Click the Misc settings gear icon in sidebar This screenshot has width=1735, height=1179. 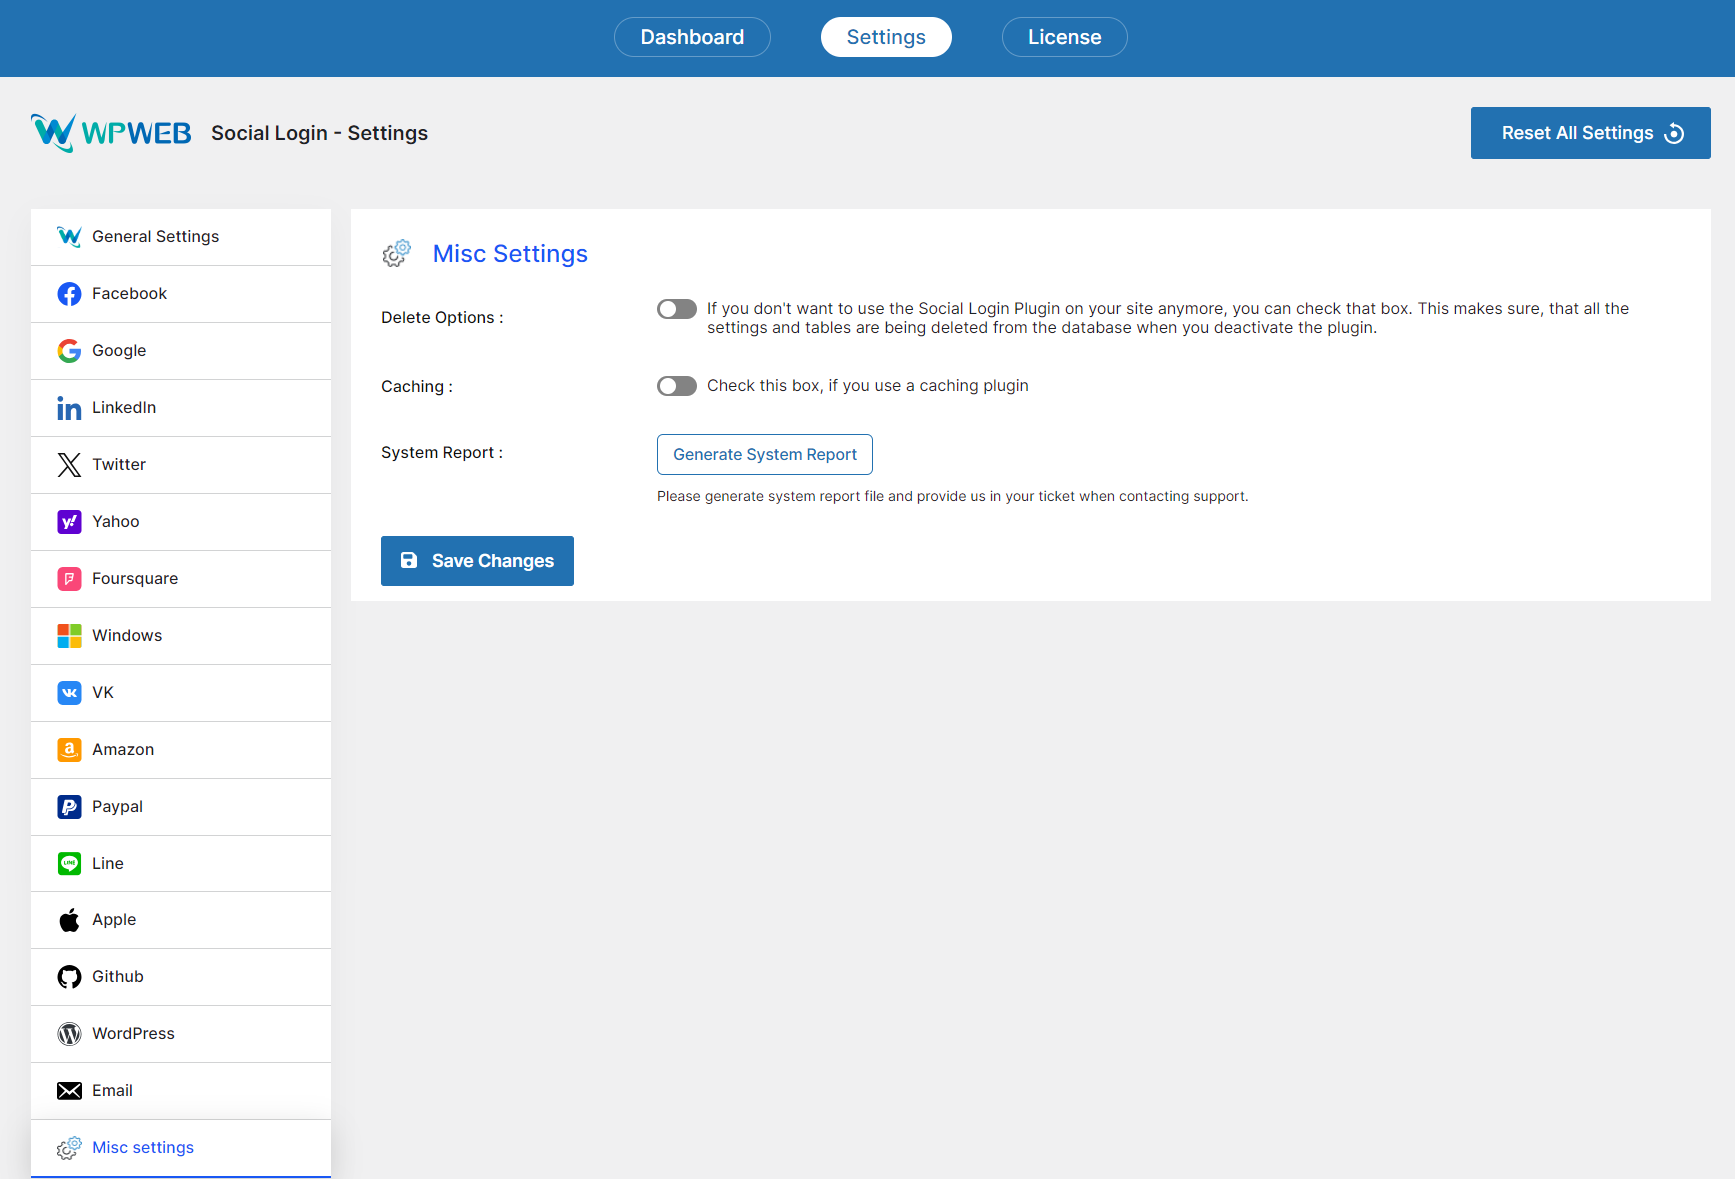[69, 1148]
